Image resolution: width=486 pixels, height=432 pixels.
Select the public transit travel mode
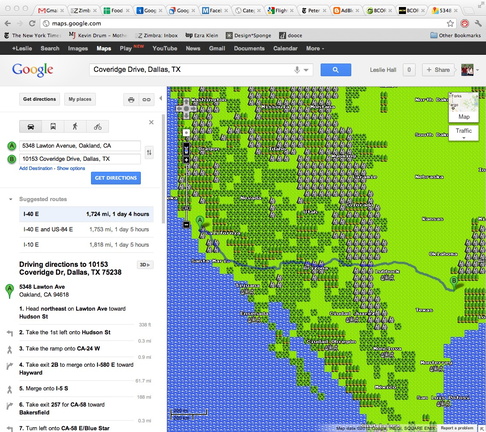pyautogui.click(x=53, y=127)
